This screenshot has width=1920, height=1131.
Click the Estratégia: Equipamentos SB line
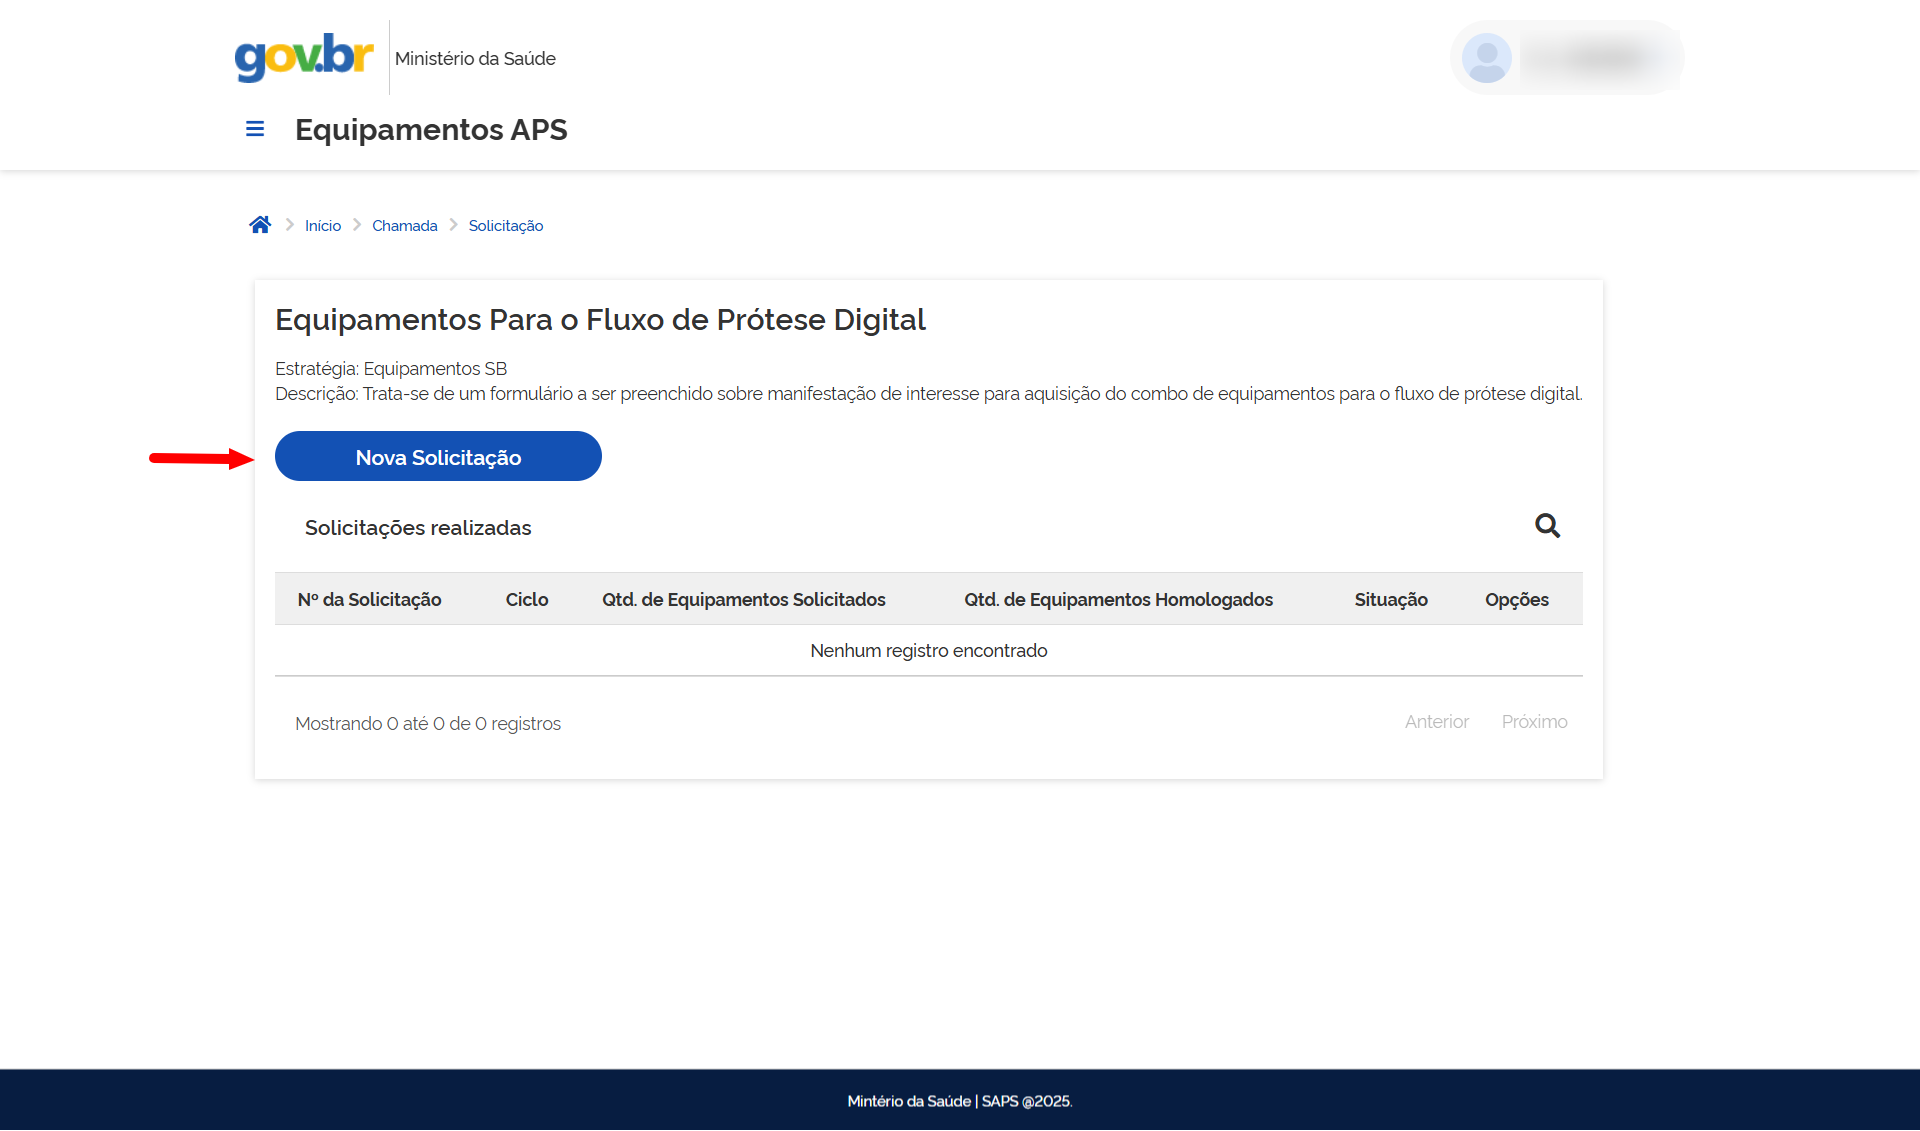391,369
